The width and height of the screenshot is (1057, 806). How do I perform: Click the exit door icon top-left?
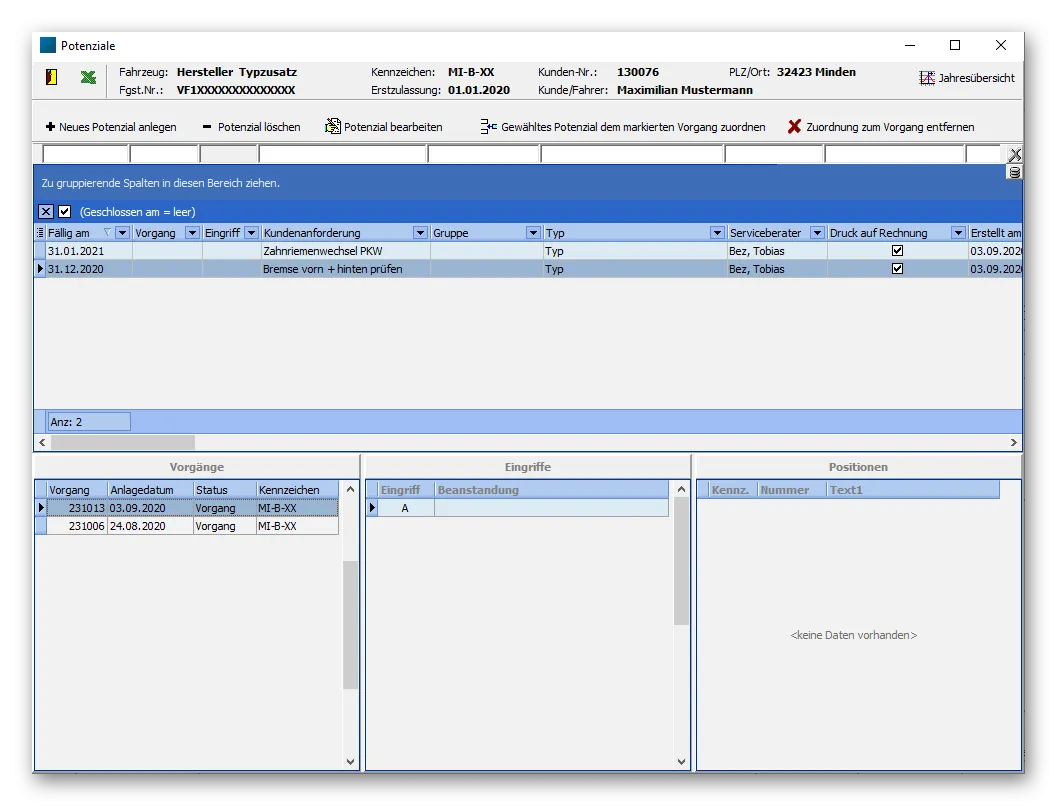[51, 76]
